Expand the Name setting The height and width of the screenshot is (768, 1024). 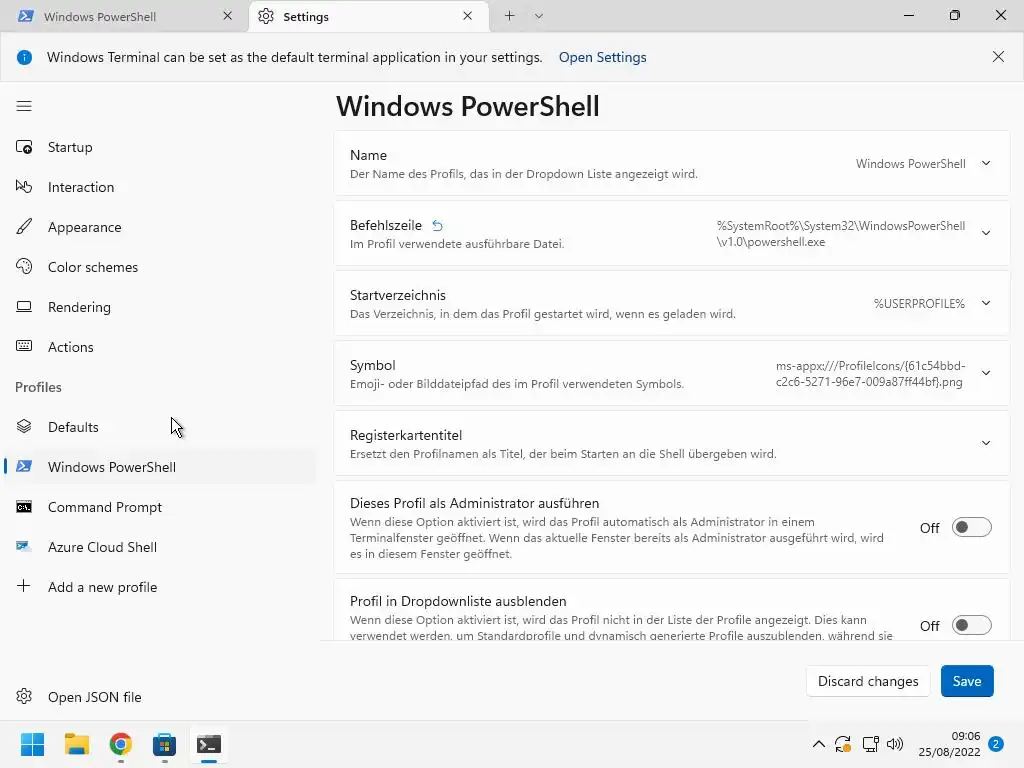click(986, 163)
